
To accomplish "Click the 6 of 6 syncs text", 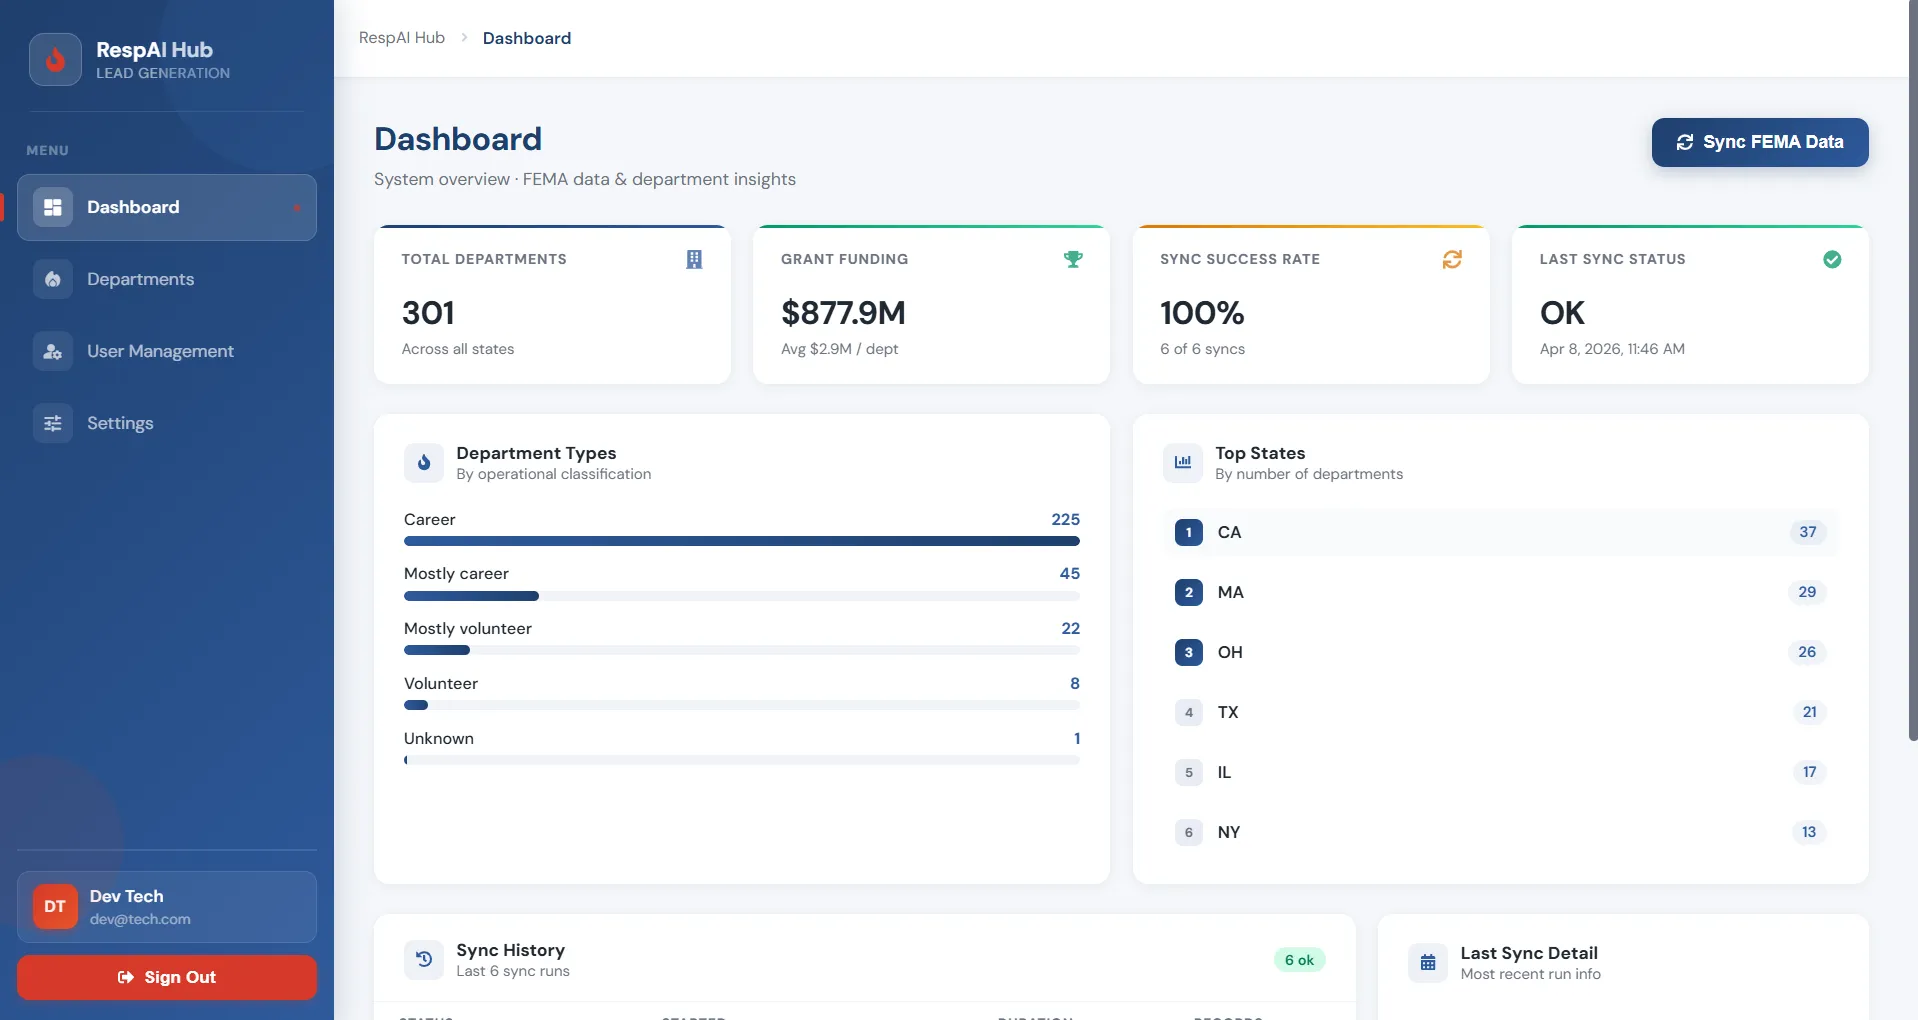I will (x=1203, y=349).
